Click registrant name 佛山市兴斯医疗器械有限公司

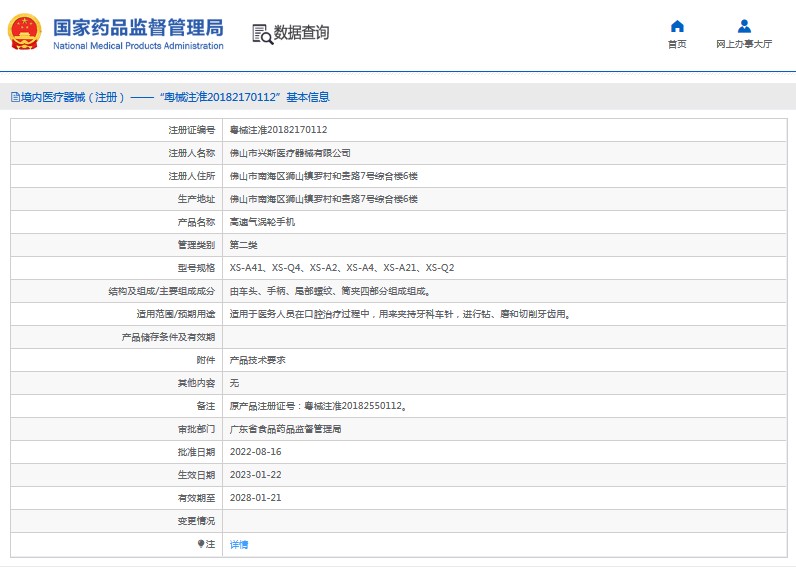pos(290,153)
